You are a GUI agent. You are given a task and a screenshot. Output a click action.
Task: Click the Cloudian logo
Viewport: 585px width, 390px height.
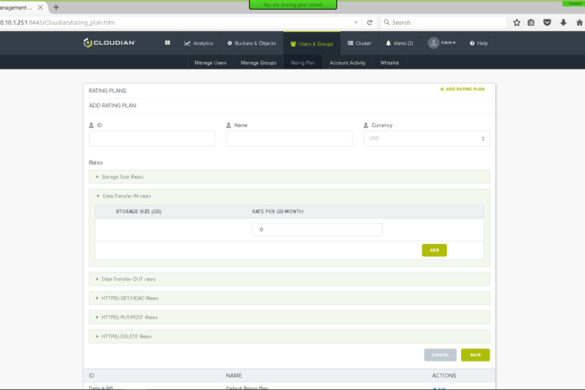coord(109,43)
